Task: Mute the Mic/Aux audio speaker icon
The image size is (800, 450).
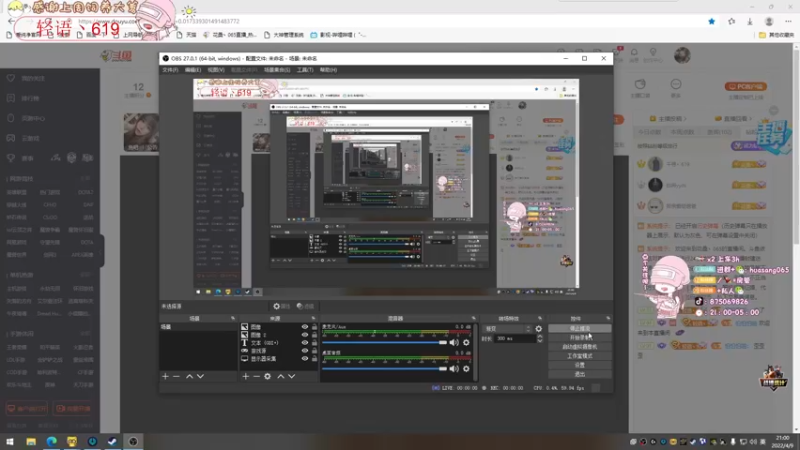Action: point(454,342)
